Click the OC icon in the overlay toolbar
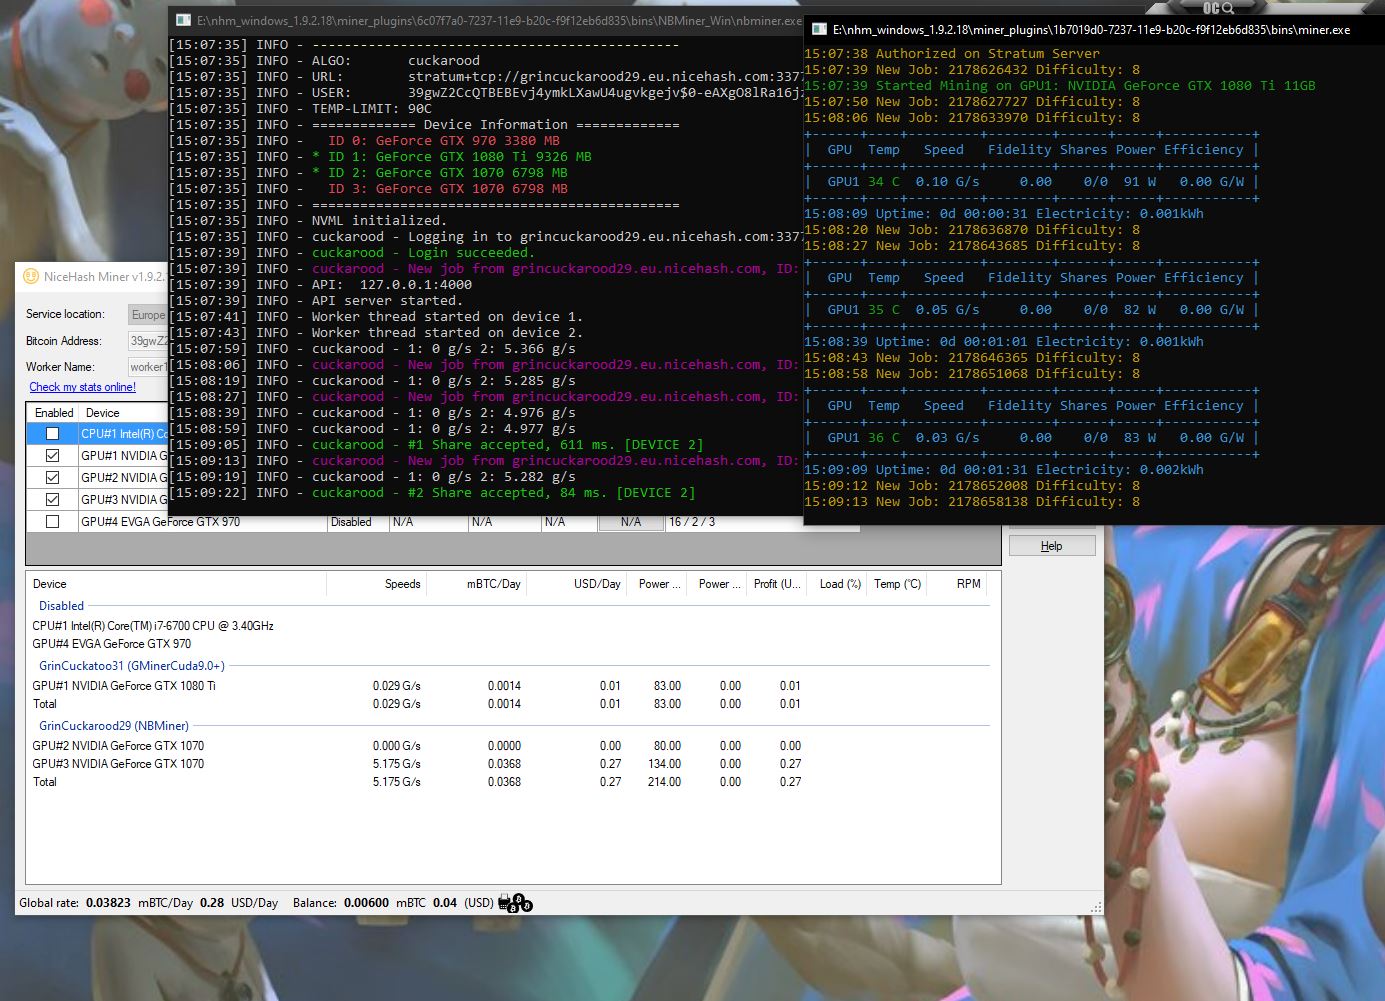The width and height of the screenshot is (1385, 1001). (x=1211, y=8)
